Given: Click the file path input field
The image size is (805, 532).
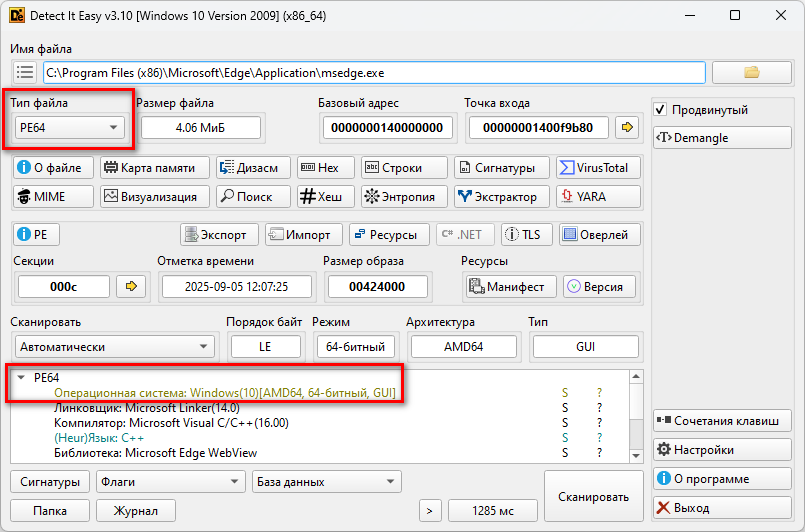Looking at the screenshot, I should tap(374, 72).
